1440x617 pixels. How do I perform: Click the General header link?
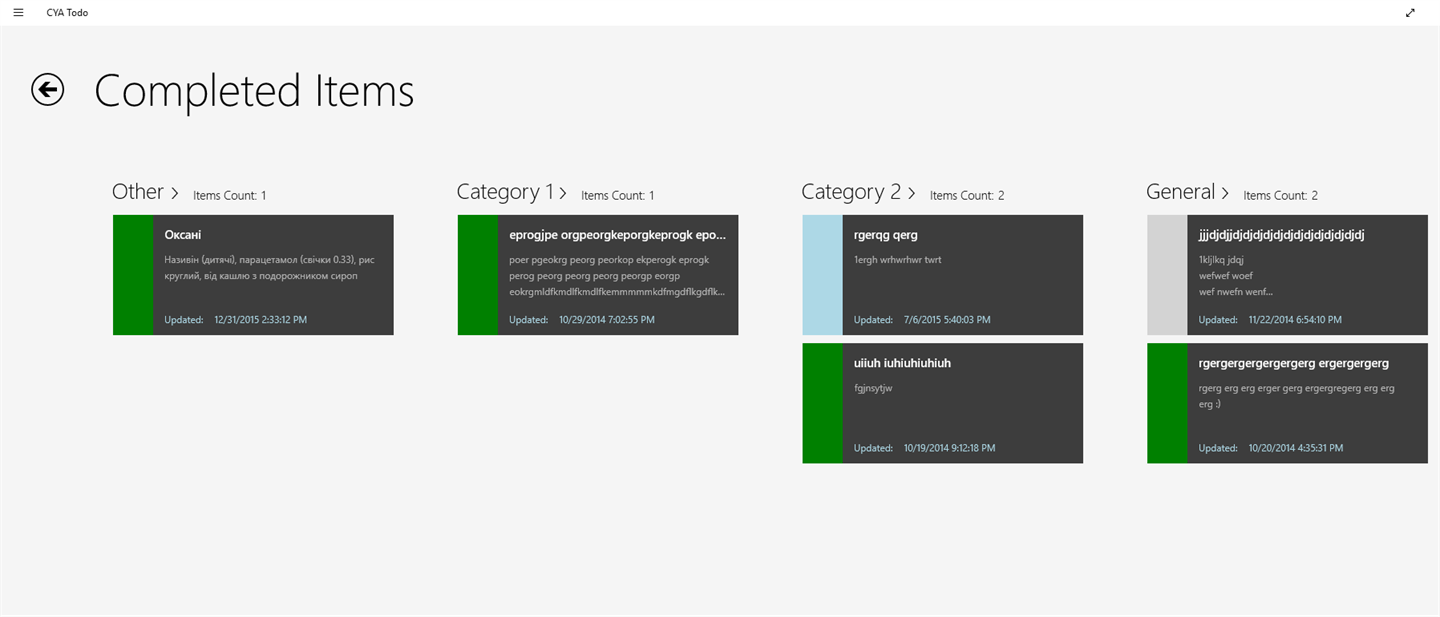(x=1180, y=192)
